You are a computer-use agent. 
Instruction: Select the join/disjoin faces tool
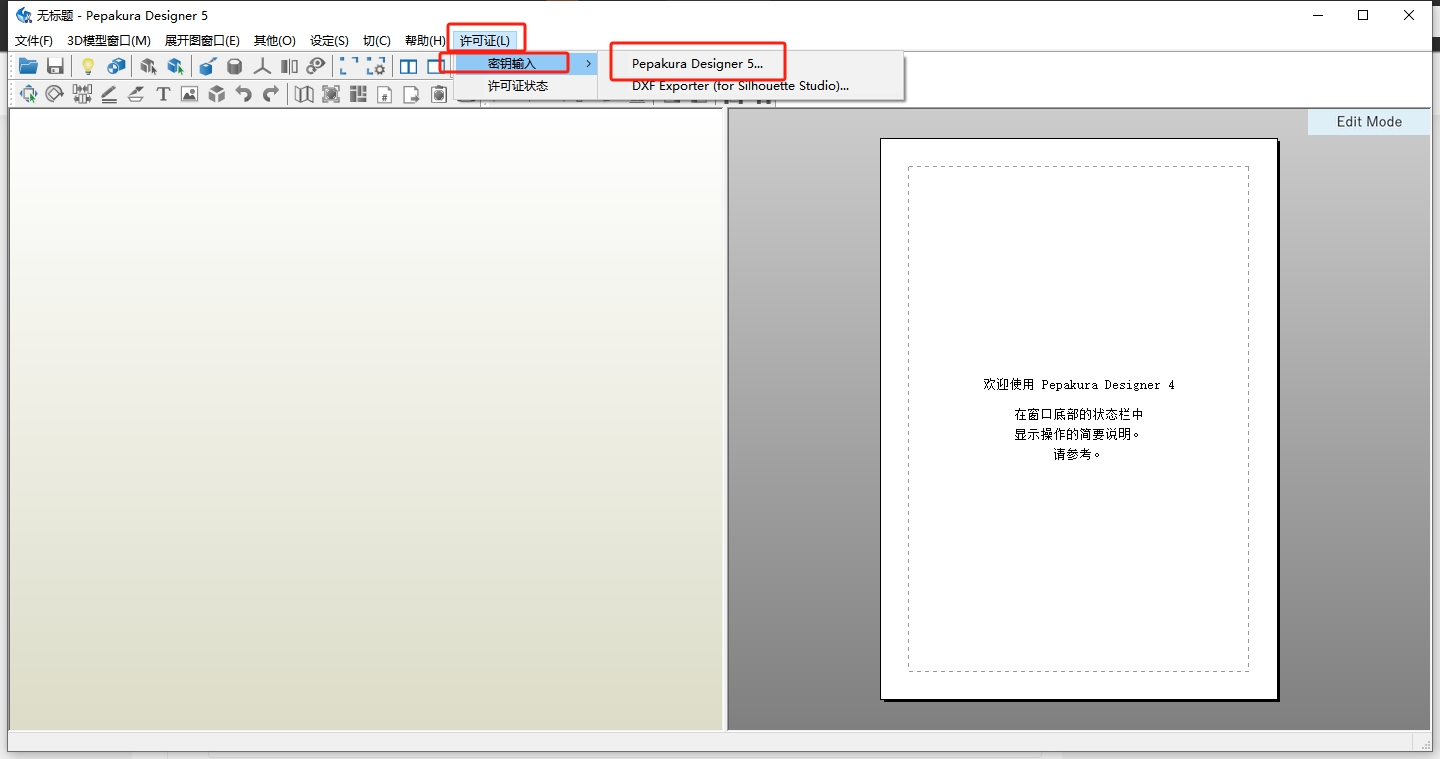coord(82,94)
